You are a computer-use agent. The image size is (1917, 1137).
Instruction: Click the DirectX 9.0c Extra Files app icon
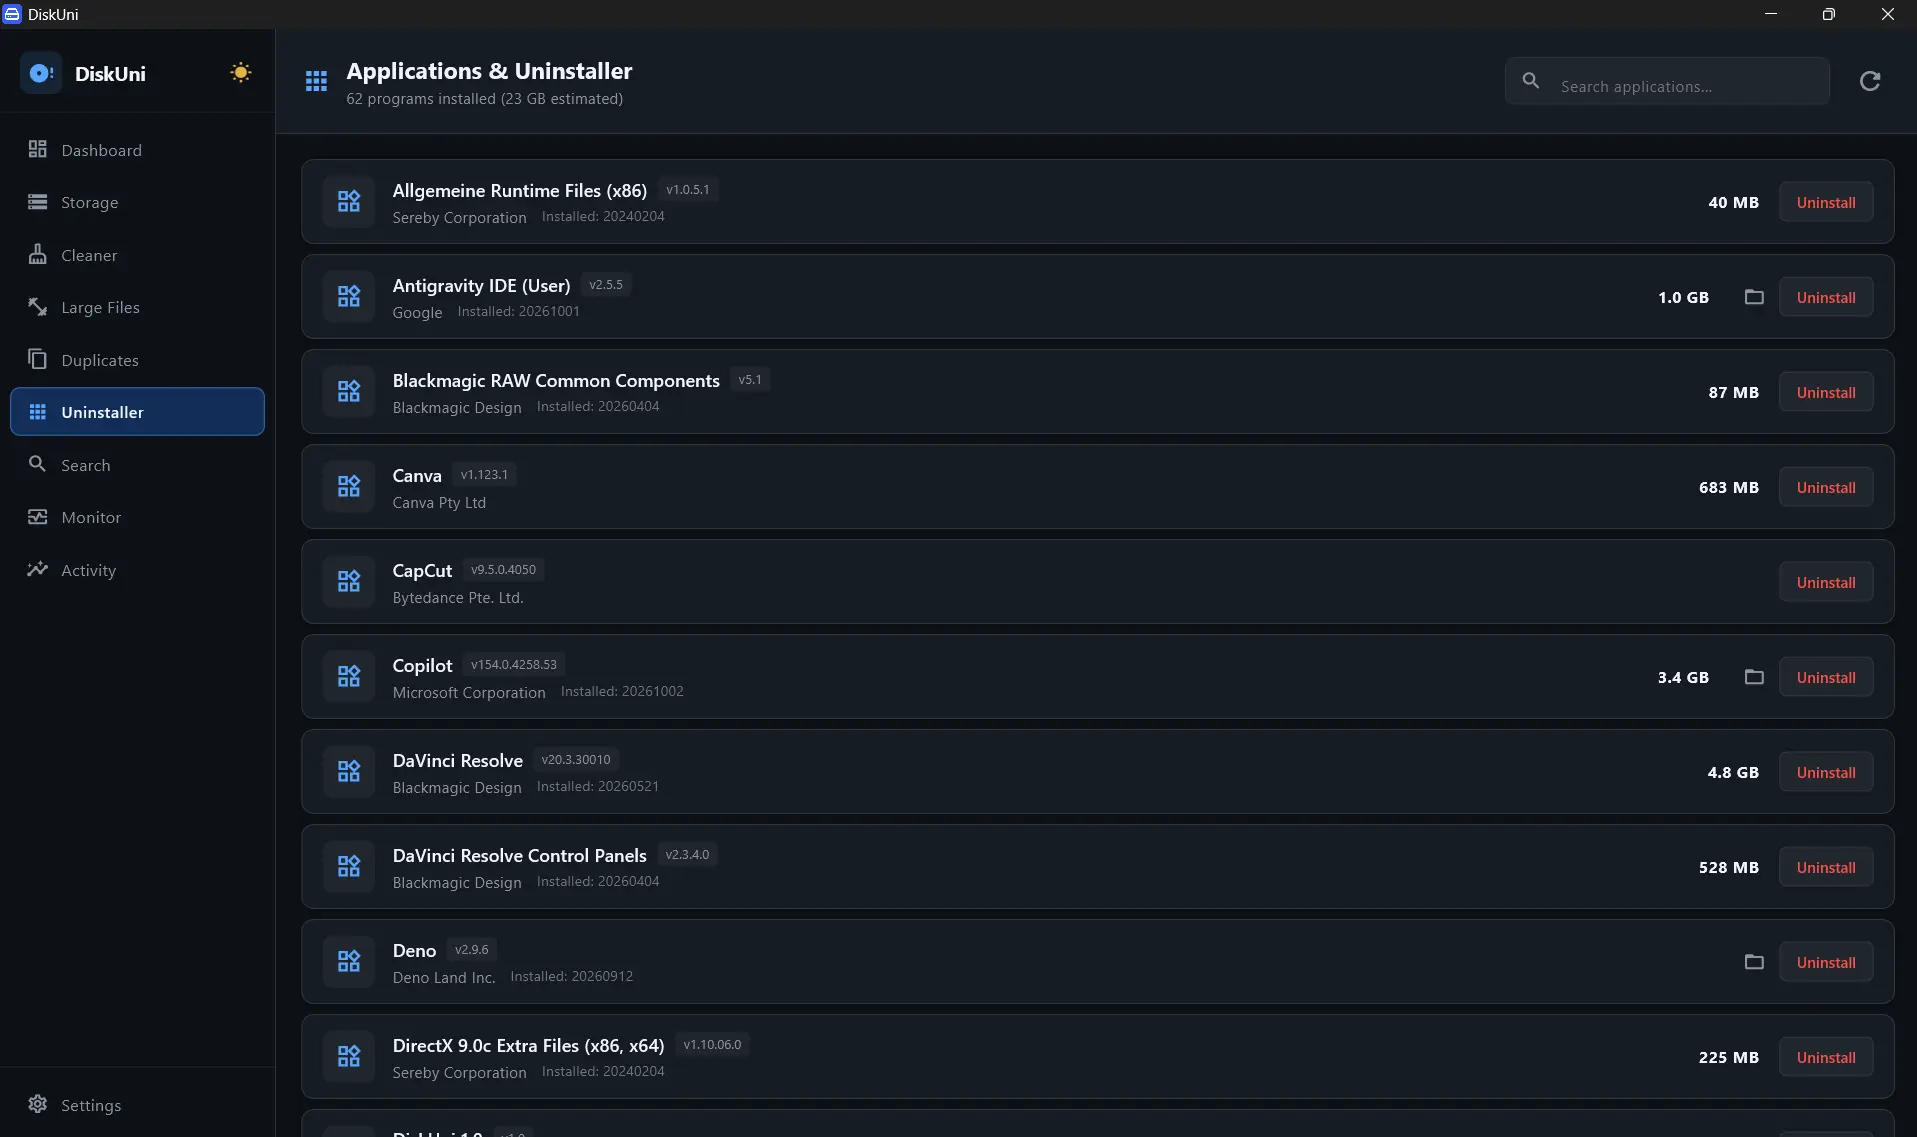349,1057
